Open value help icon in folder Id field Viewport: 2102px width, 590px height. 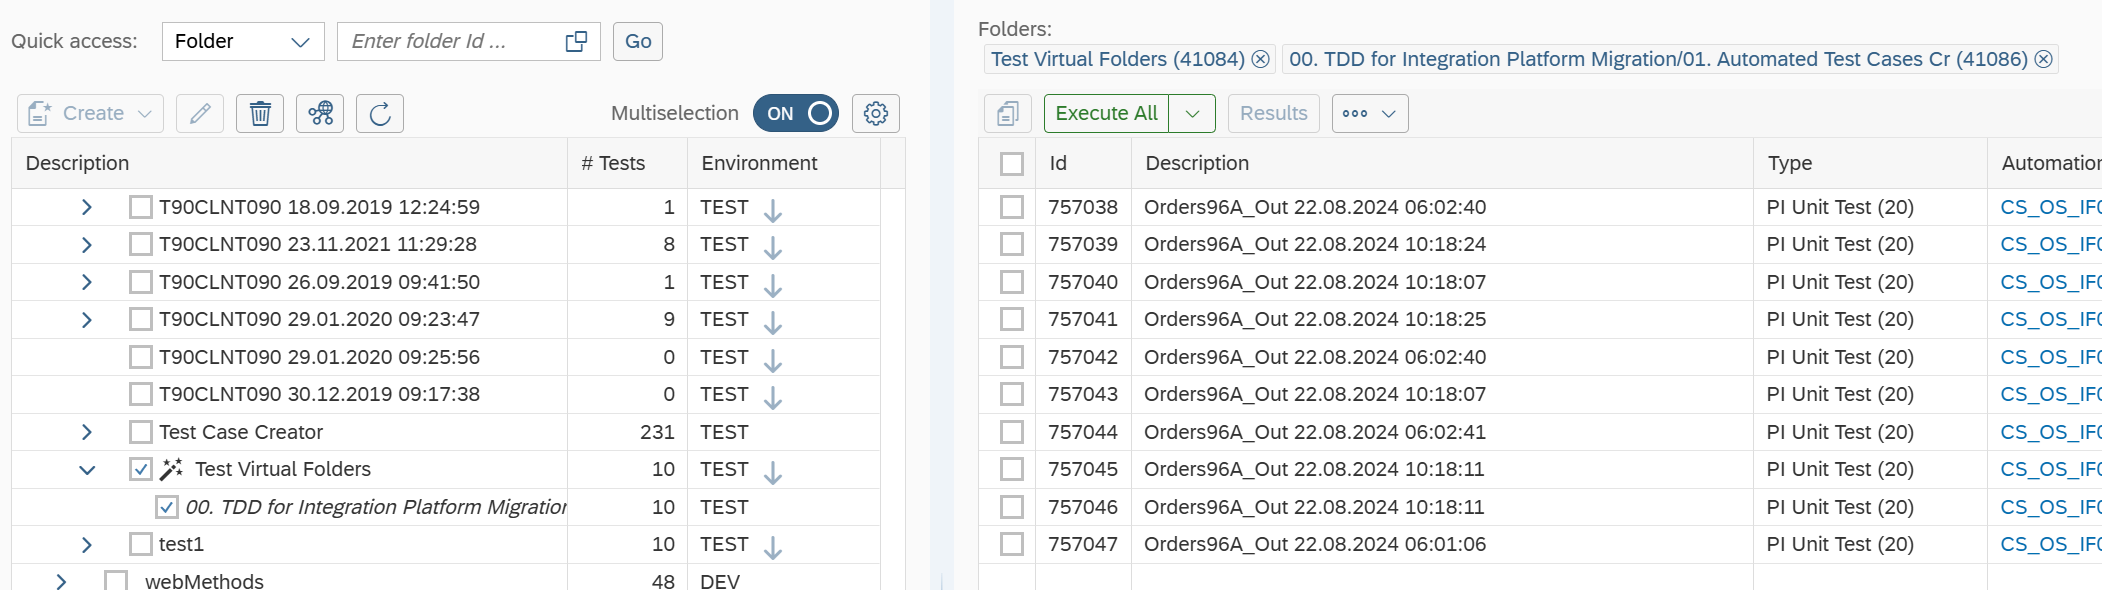576,42
